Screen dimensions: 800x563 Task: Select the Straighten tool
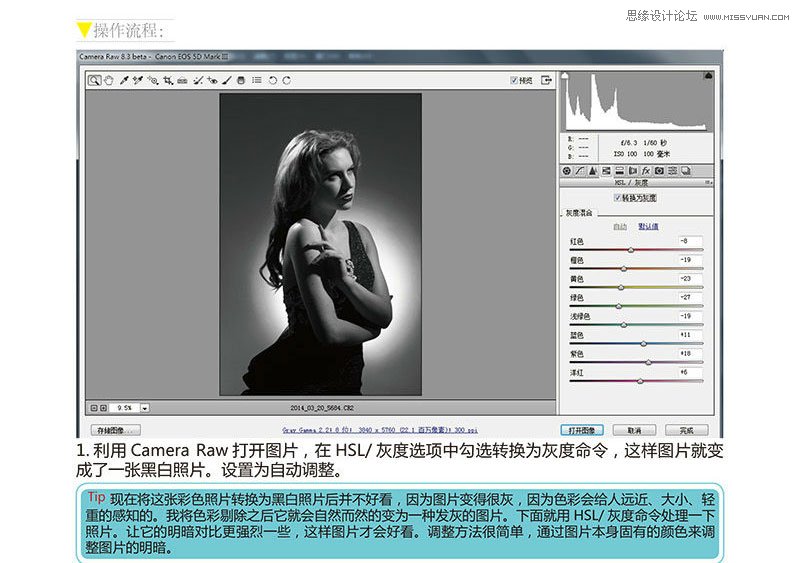(182, 80)
